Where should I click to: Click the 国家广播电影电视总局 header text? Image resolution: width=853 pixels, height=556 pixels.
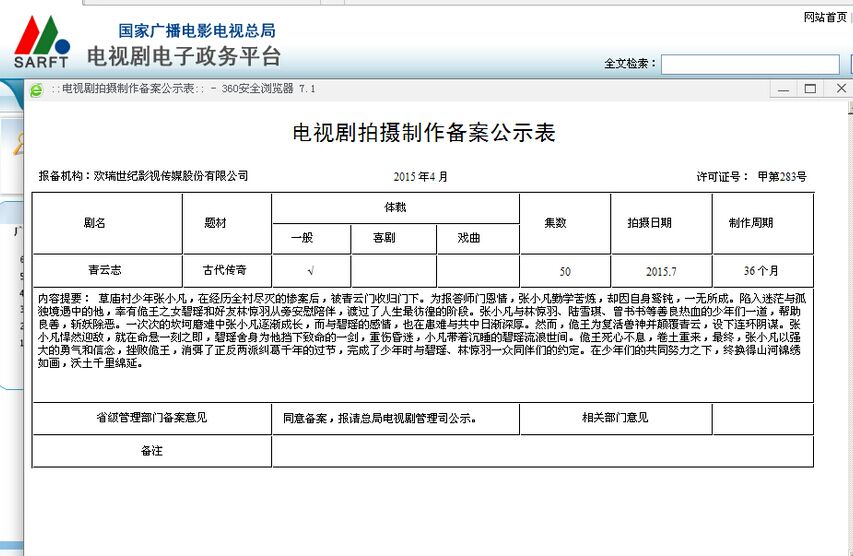pyautogui.click(x=197, y=30)
